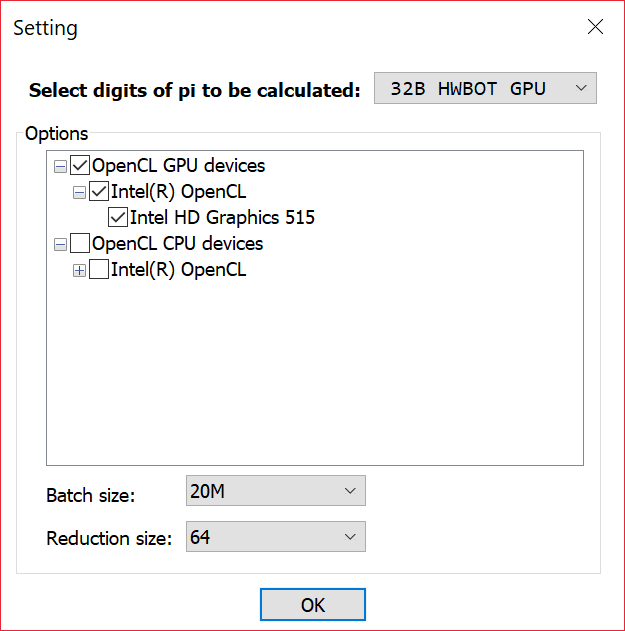Select Intel(R) OpenCL label under CPU devices
Viewport: 625px width, 631px height.
(178, 269)
